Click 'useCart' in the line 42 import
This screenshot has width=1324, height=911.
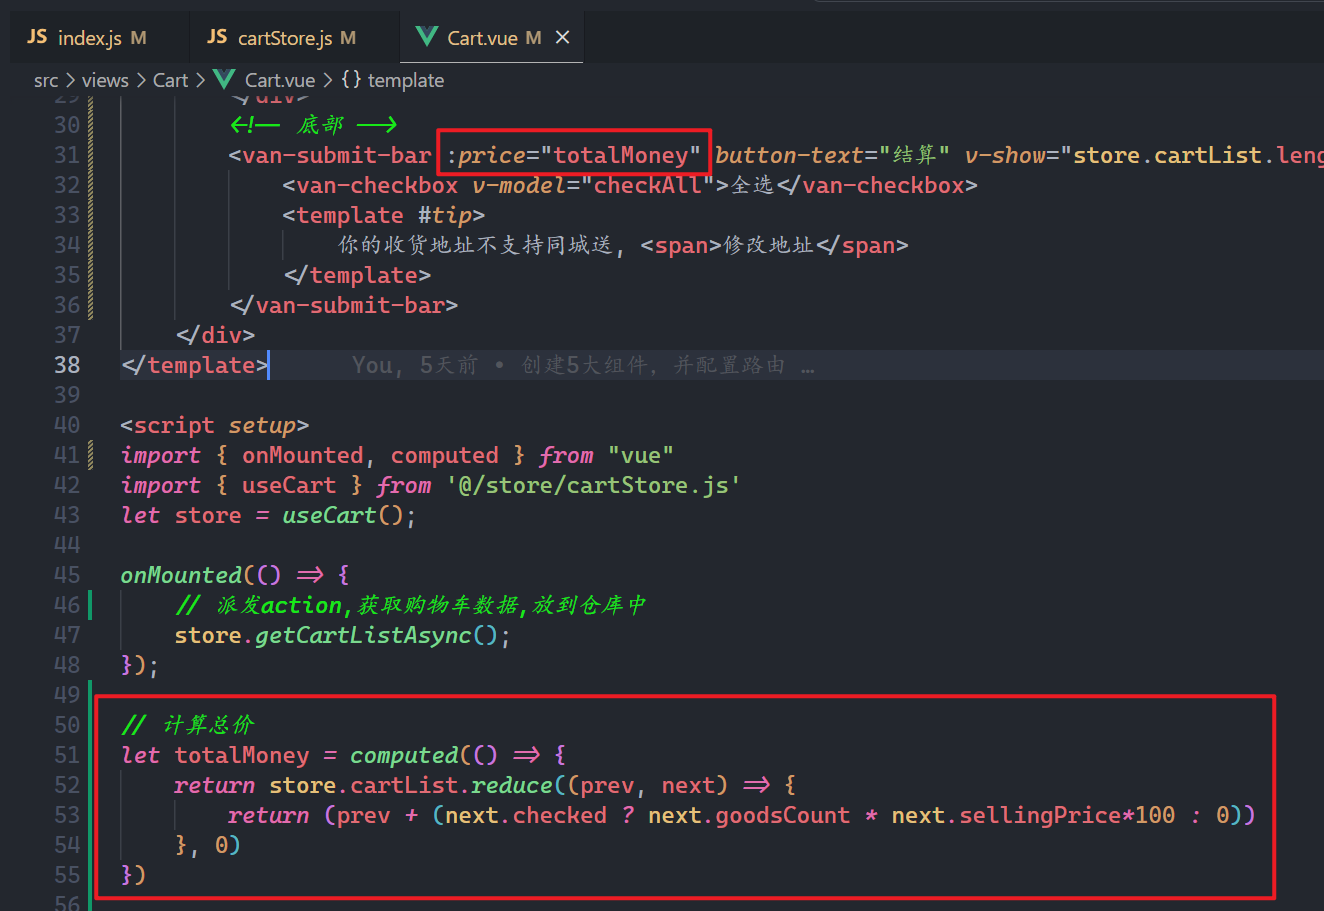point(289,485)
